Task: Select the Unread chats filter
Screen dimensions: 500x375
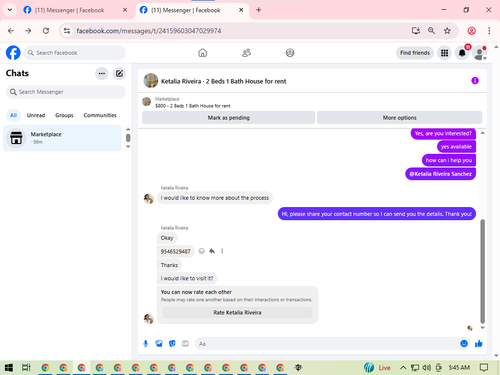Action: tap(36, 115)
